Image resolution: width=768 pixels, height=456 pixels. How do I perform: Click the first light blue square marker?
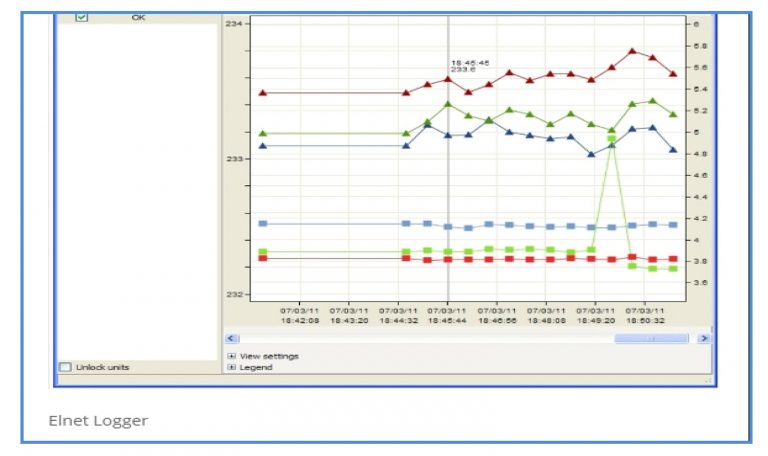(x=263, y=223)
